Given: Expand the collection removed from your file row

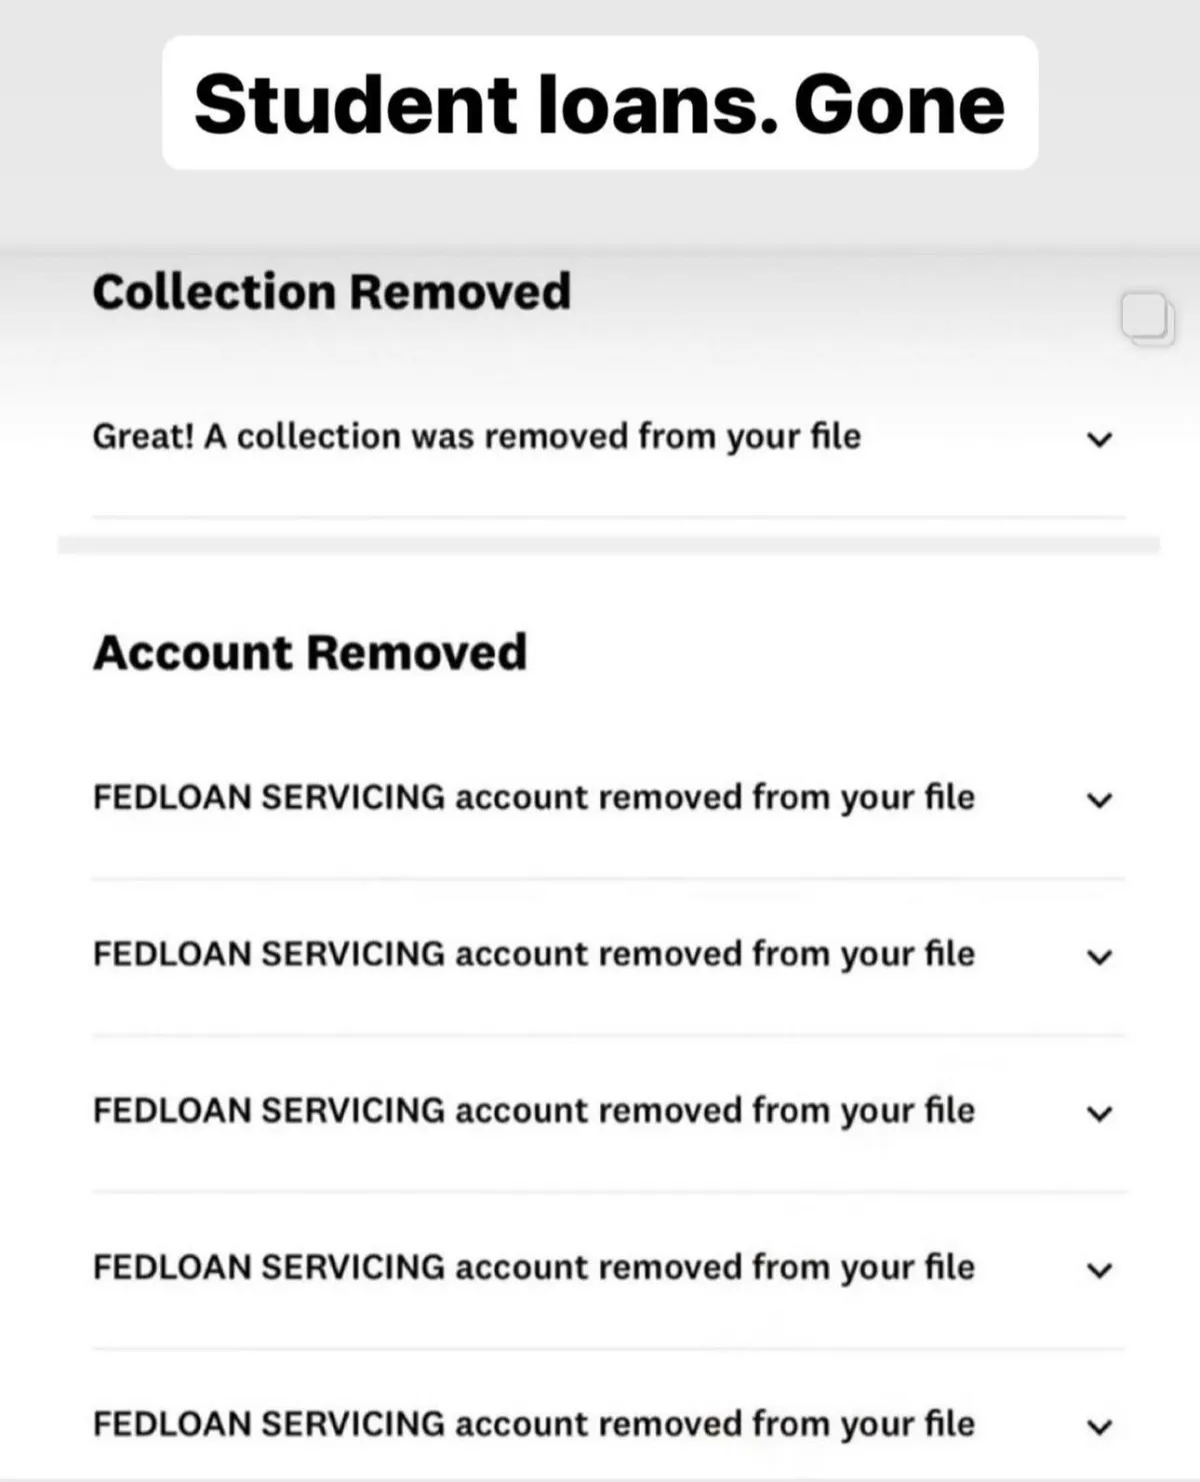Looking at the screenshot, I should point(1100,439).
